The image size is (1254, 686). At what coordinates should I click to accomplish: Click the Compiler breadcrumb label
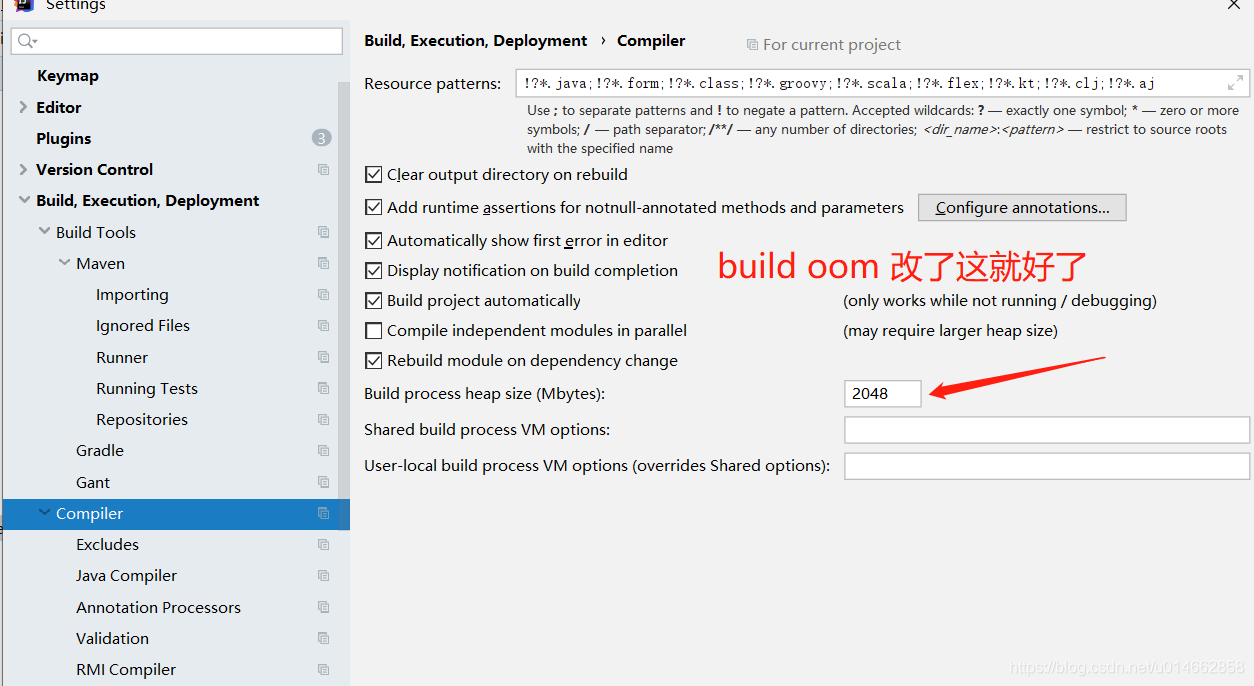651,41
